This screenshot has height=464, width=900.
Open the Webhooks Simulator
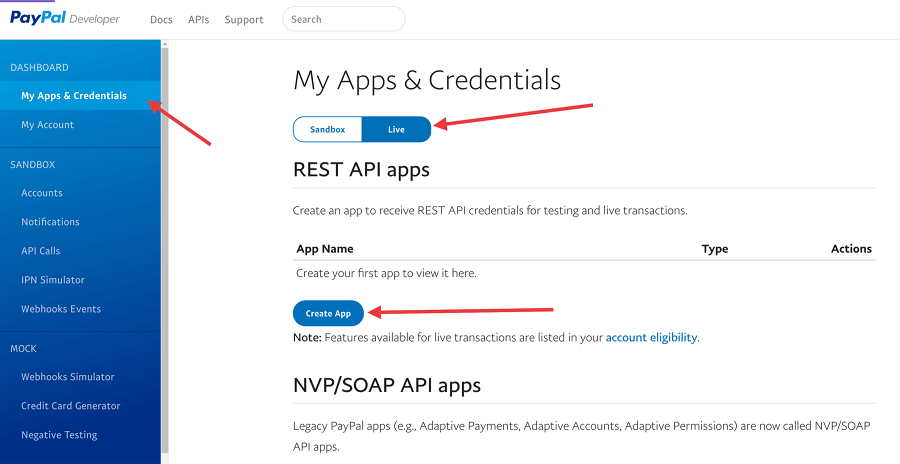click(68, 377)
